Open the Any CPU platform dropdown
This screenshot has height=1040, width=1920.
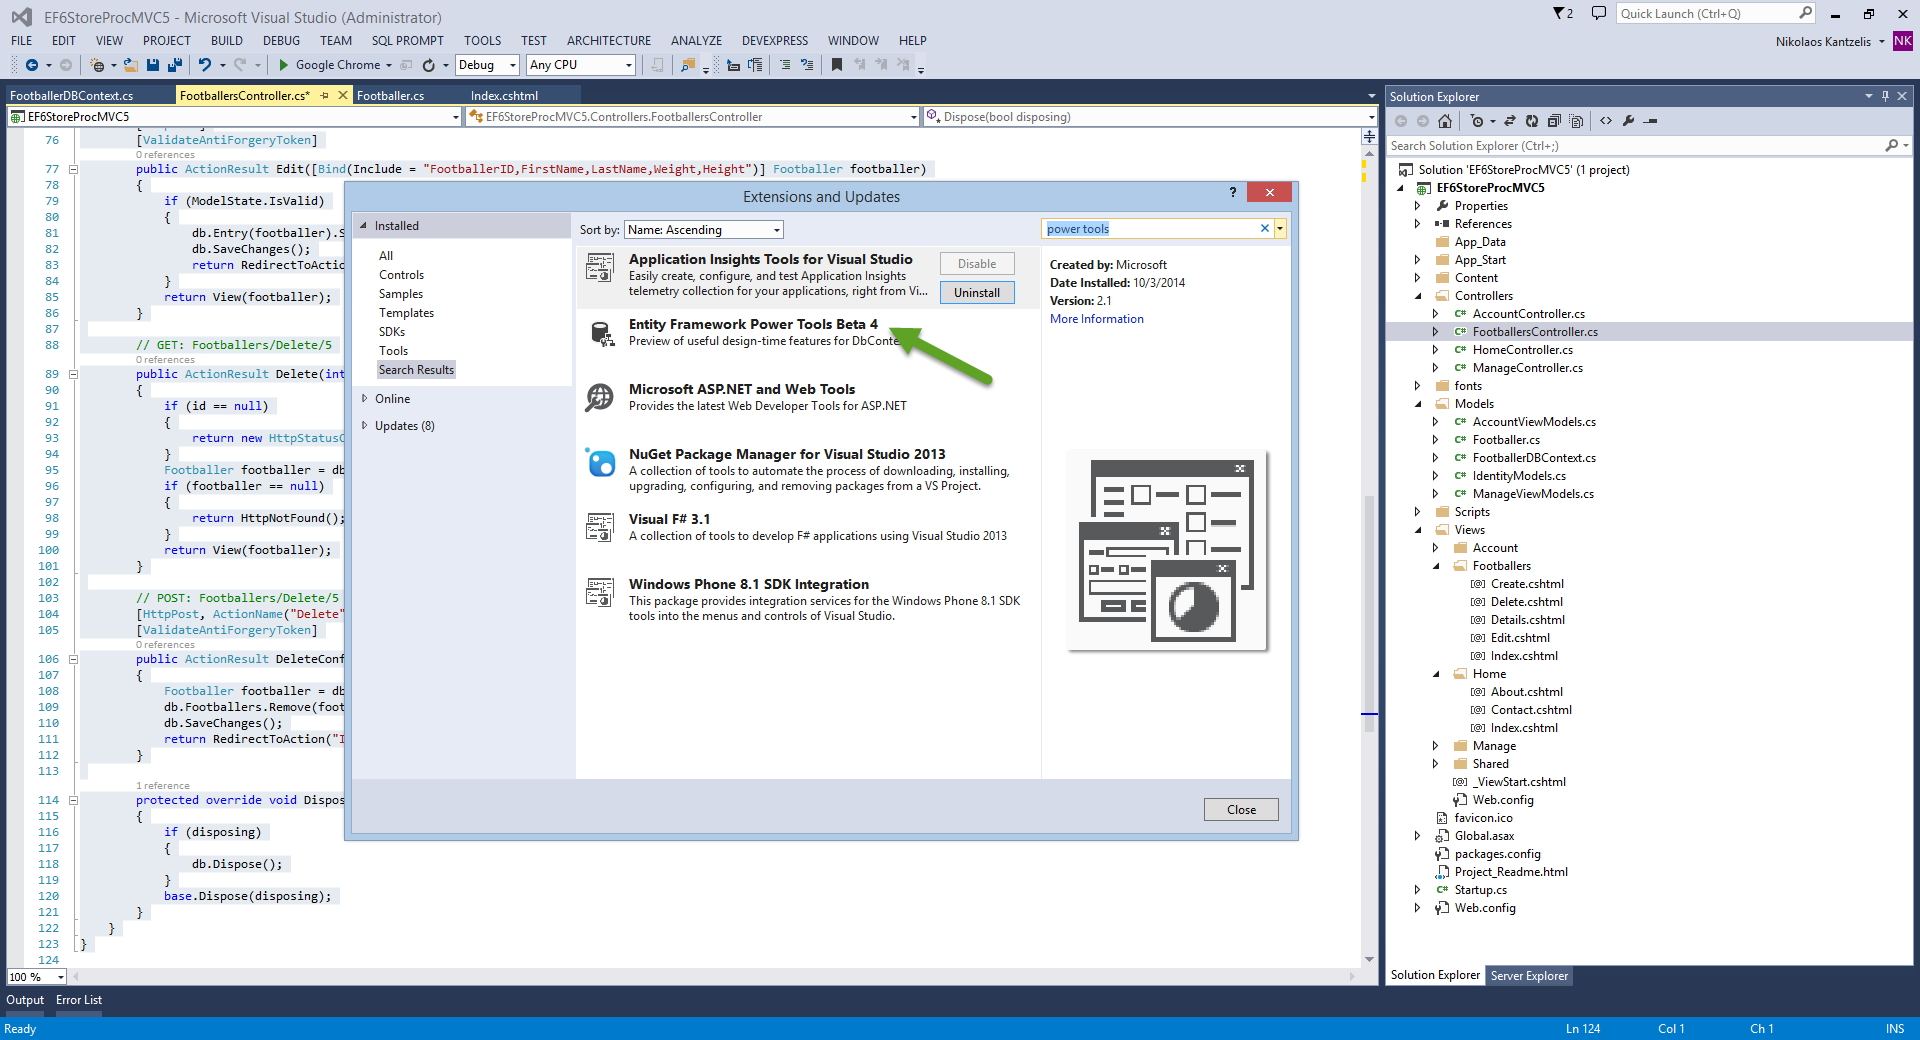(581, 65)
